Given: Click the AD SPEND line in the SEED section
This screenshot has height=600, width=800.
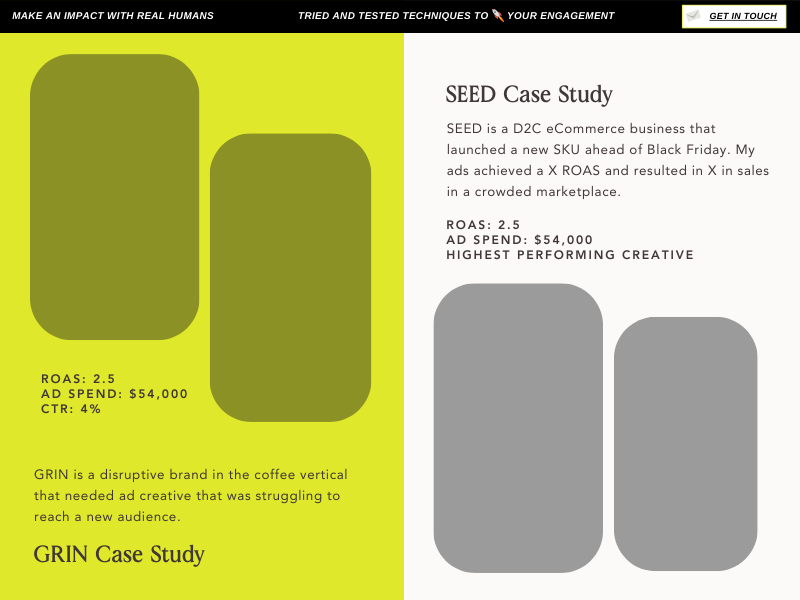Looking at the screenshot, I should click(x=519, y=240).
